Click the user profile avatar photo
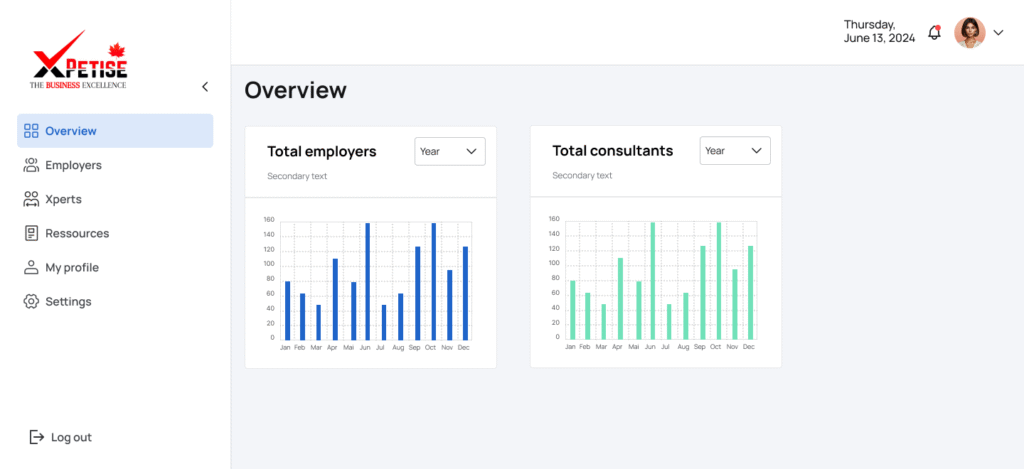This screenshot has width=1024, height=469. tap(969, 33)
